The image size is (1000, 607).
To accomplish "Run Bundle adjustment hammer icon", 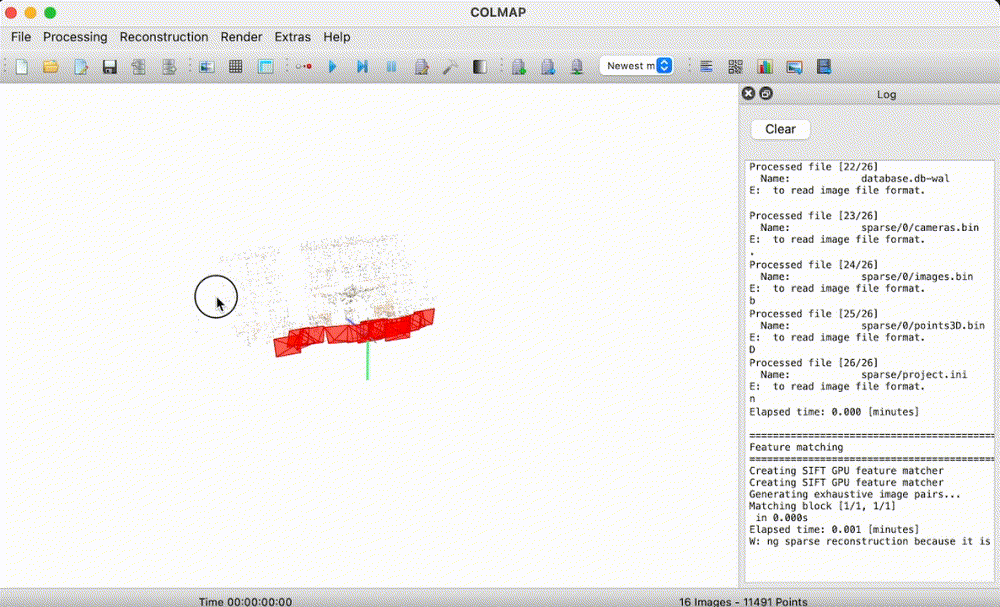I will click(x=451, y=66).
